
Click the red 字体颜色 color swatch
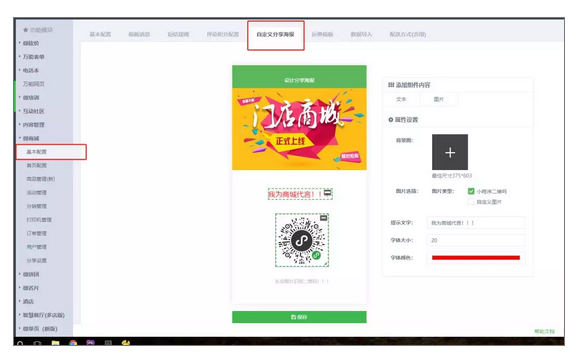pos(476,258)
